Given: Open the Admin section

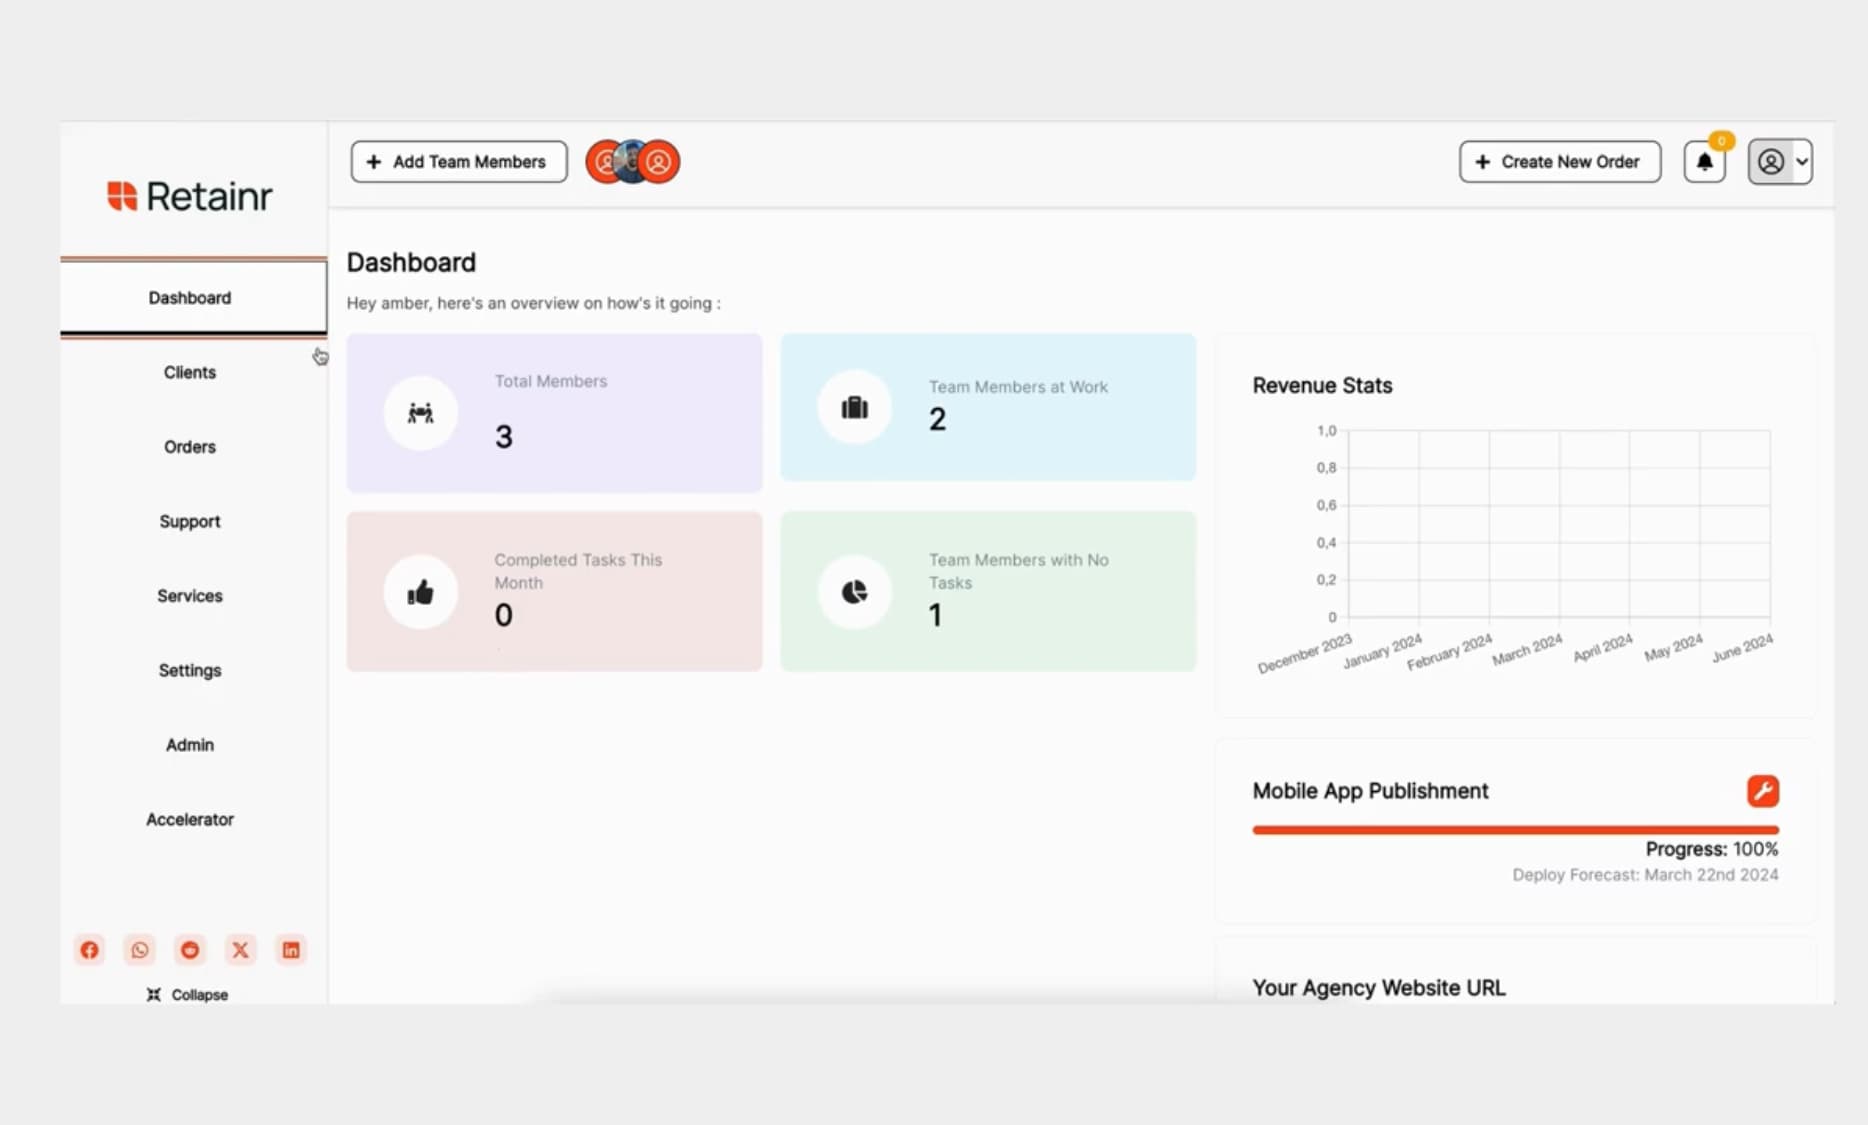Looking at the screenshot, I should (190, 745).
